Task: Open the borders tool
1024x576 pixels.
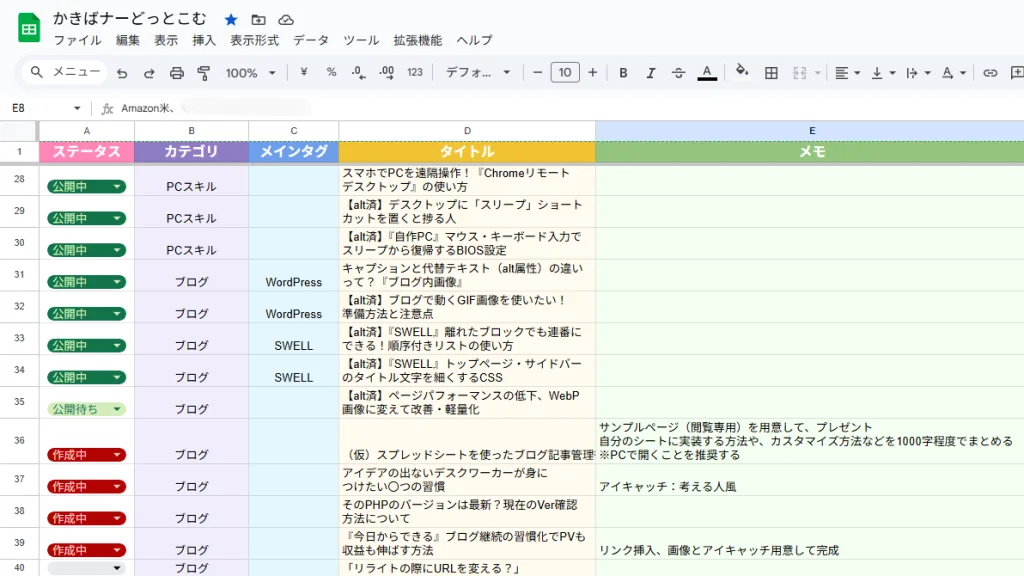Action: tap(770, 72)
